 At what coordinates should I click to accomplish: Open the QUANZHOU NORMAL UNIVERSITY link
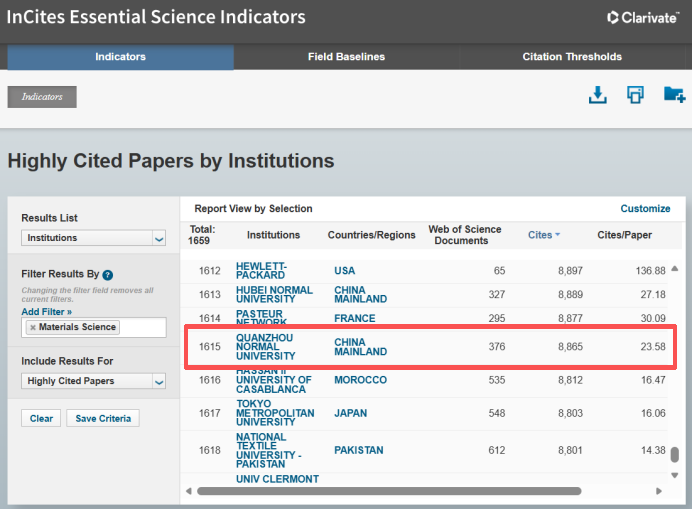point(265,347)
